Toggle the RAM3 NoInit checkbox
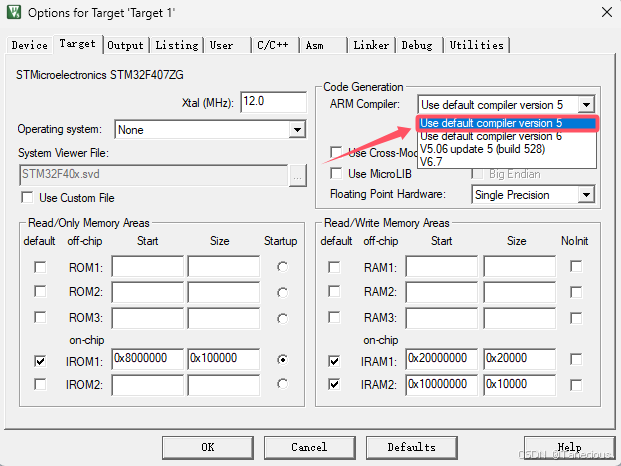621x466 pixels. 576,318
